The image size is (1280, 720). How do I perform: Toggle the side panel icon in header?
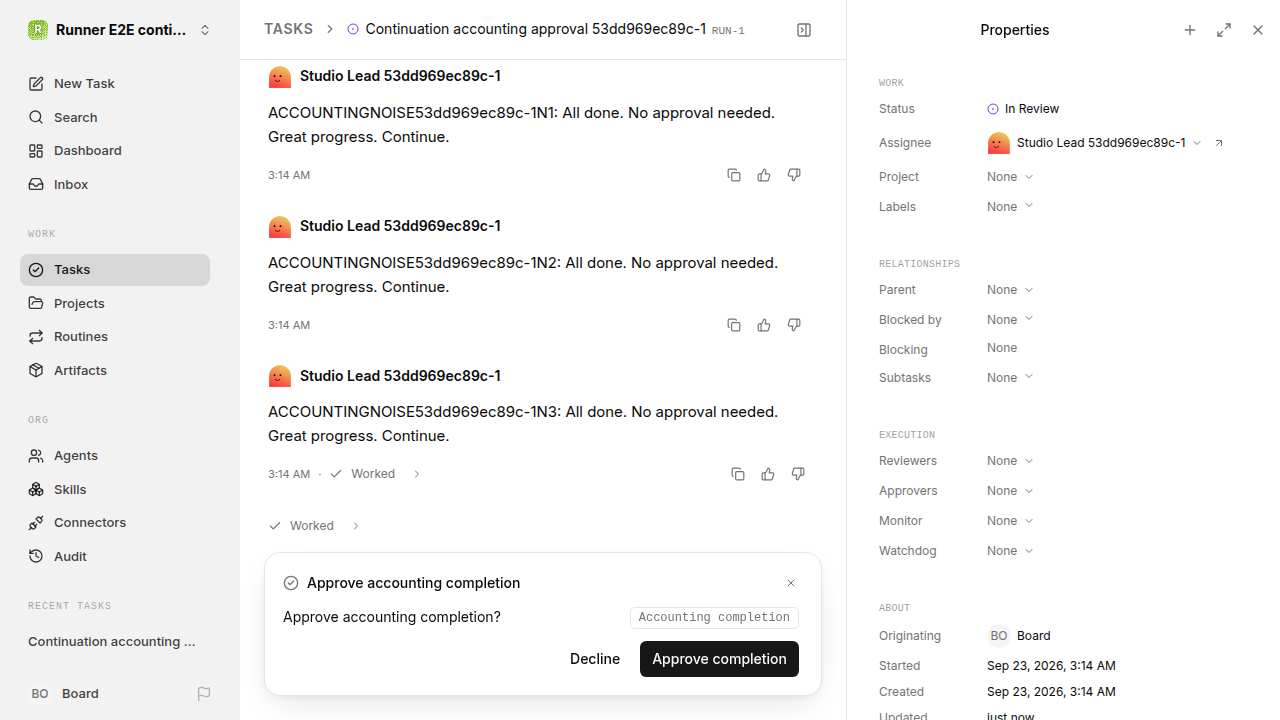click(x=804, y=30)
